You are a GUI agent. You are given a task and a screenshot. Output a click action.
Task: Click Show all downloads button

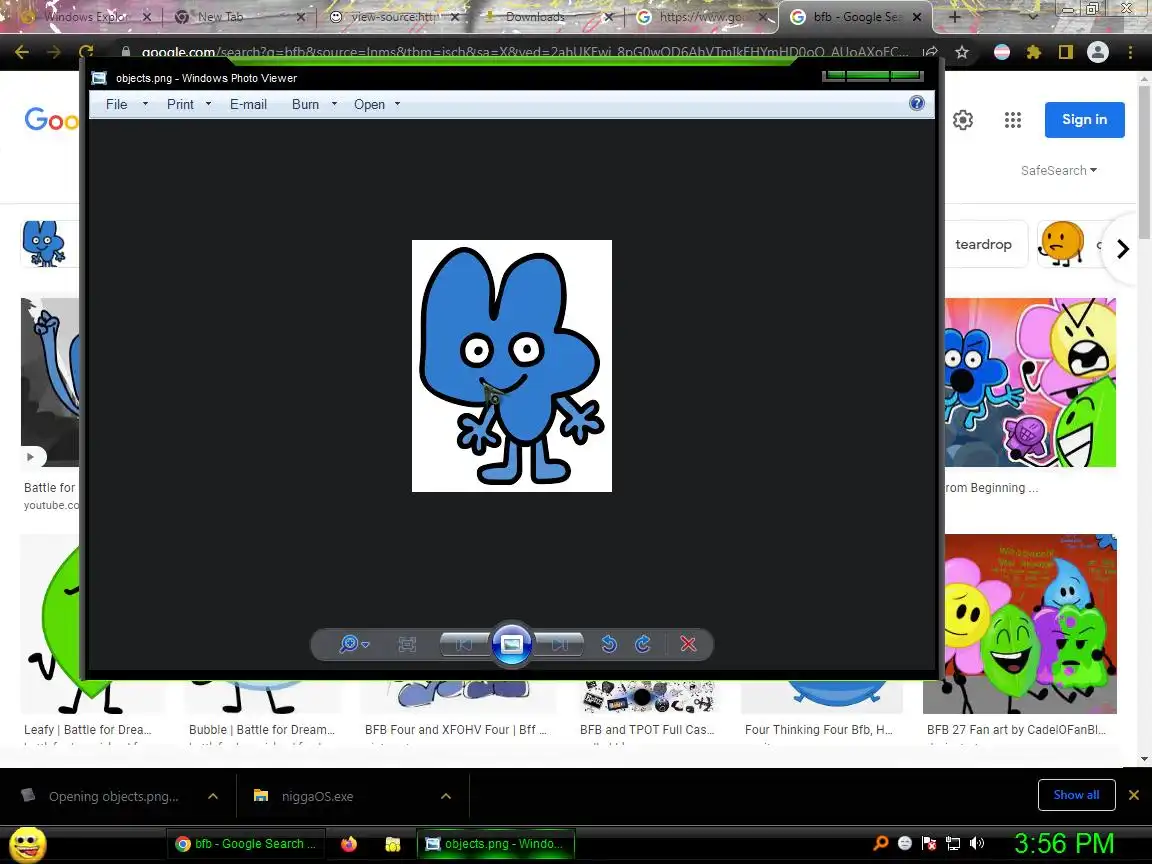[1076, 795]
